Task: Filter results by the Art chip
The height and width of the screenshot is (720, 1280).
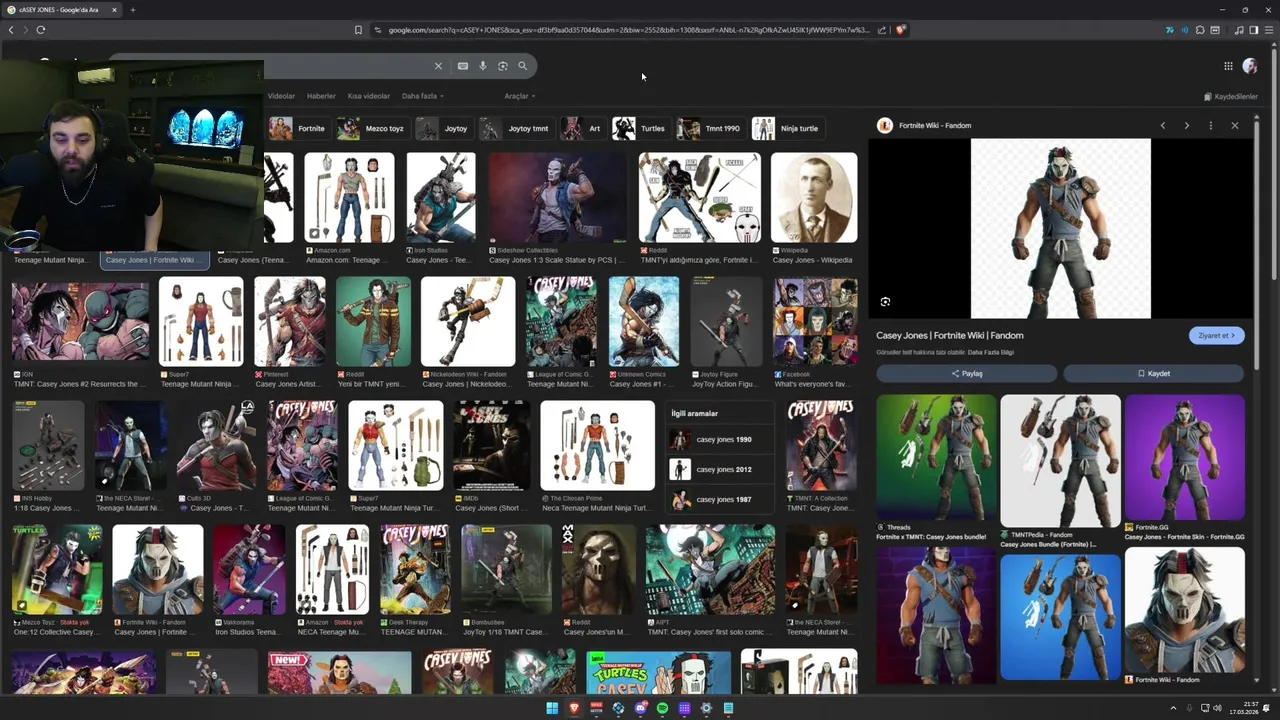Action: [x=583, y=129]
